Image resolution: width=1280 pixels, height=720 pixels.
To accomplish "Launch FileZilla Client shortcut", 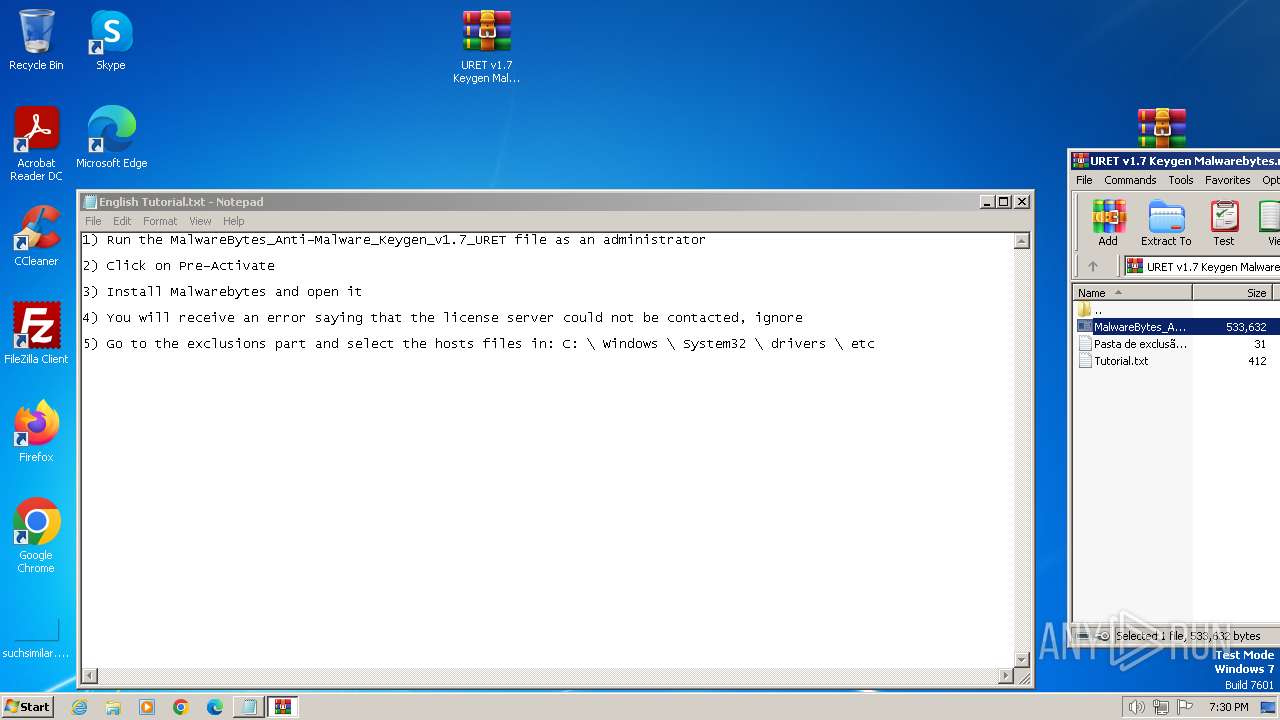I will coord(36,334).
